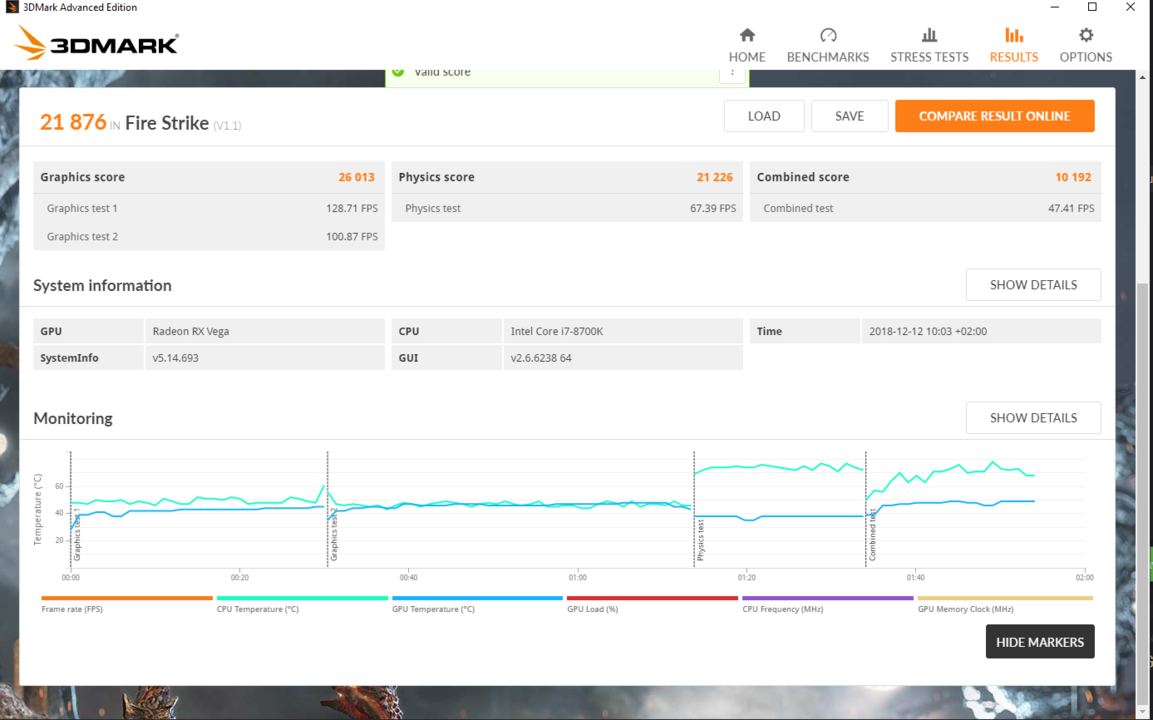1153x720 pixels.
Task: Click the Combined test marker
Action: pos(872,536)
